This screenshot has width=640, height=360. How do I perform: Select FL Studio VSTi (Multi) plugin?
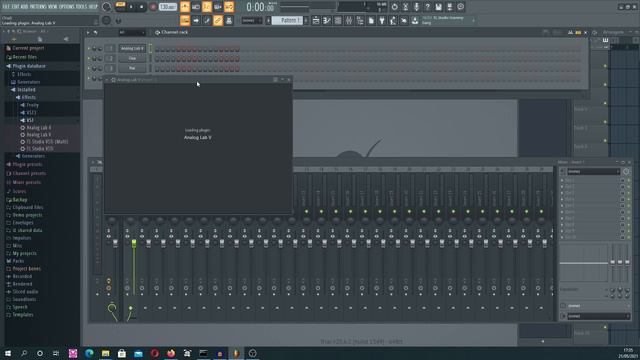coord(47,142)
